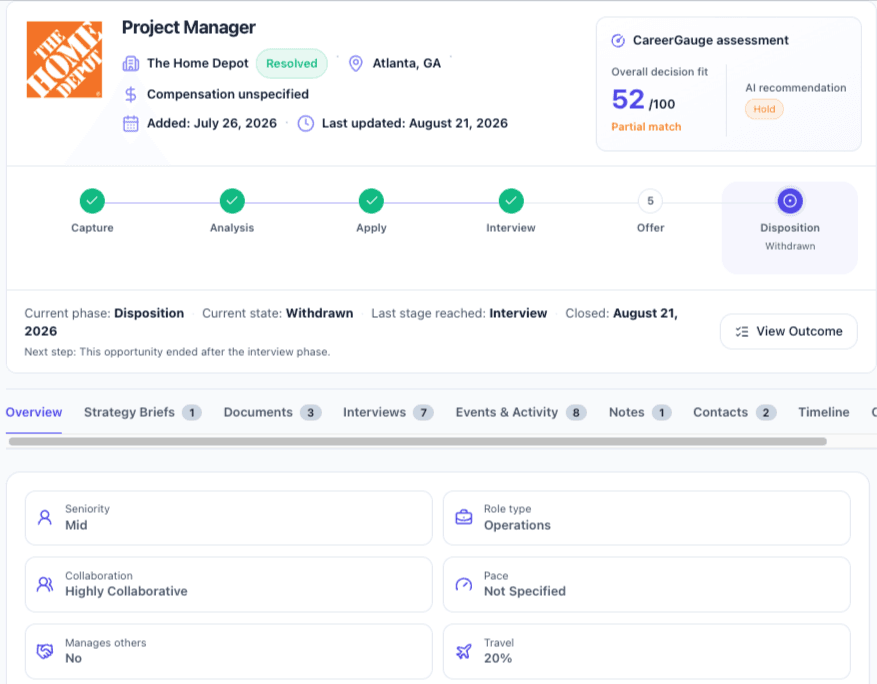Viewport: 877px width, 684px height.
Task: Select the Interview stage checkmark
Action: [511, 201]
